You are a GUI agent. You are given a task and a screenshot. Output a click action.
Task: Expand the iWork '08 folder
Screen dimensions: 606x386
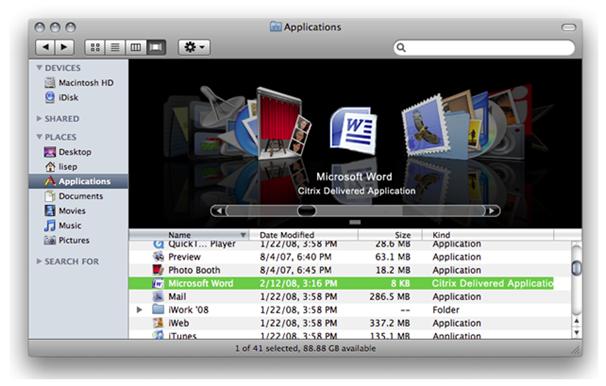(140, 309)
